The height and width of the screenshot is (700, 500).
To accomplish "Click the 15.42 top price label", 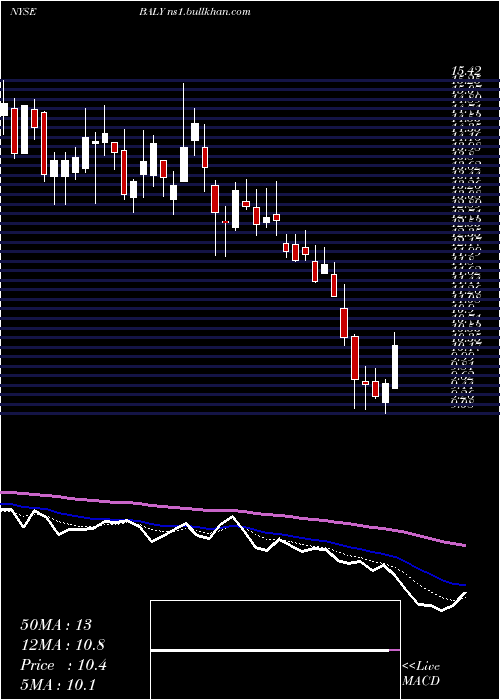I will pos(467,71).
